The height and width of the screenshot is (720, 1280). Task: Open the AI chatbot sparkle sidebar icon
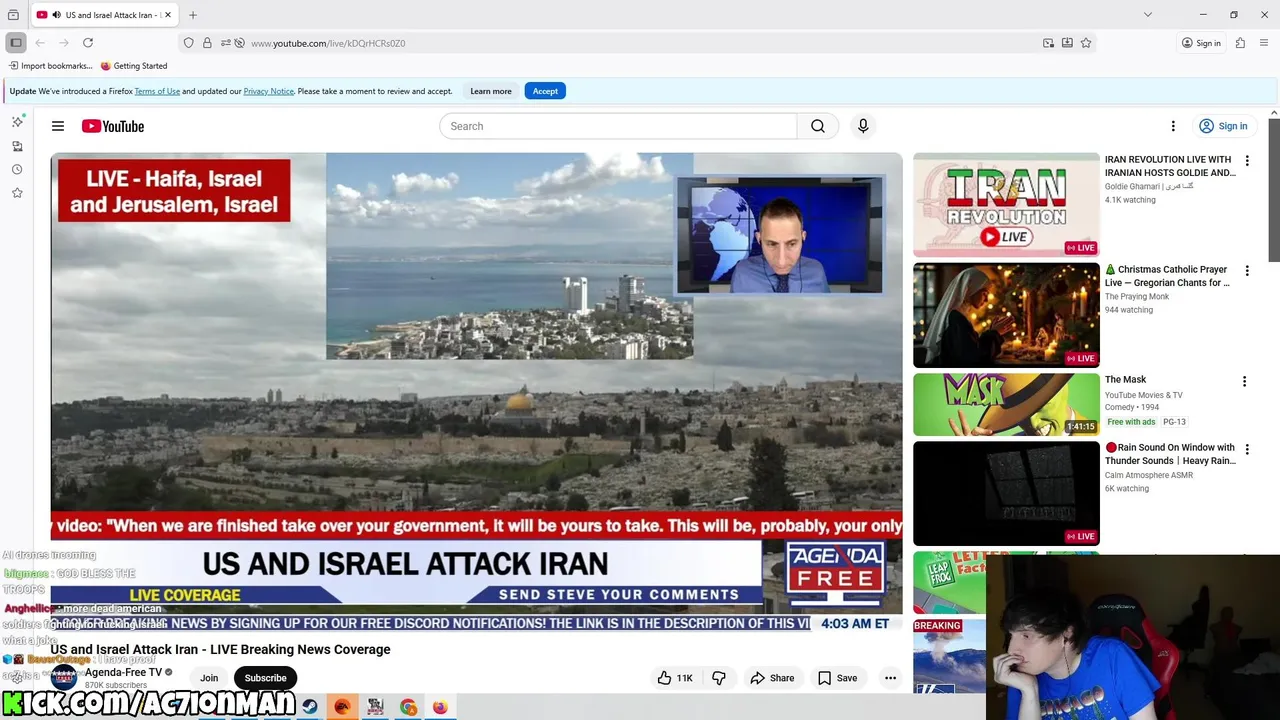pyautogui.click(x=17, y=121)
